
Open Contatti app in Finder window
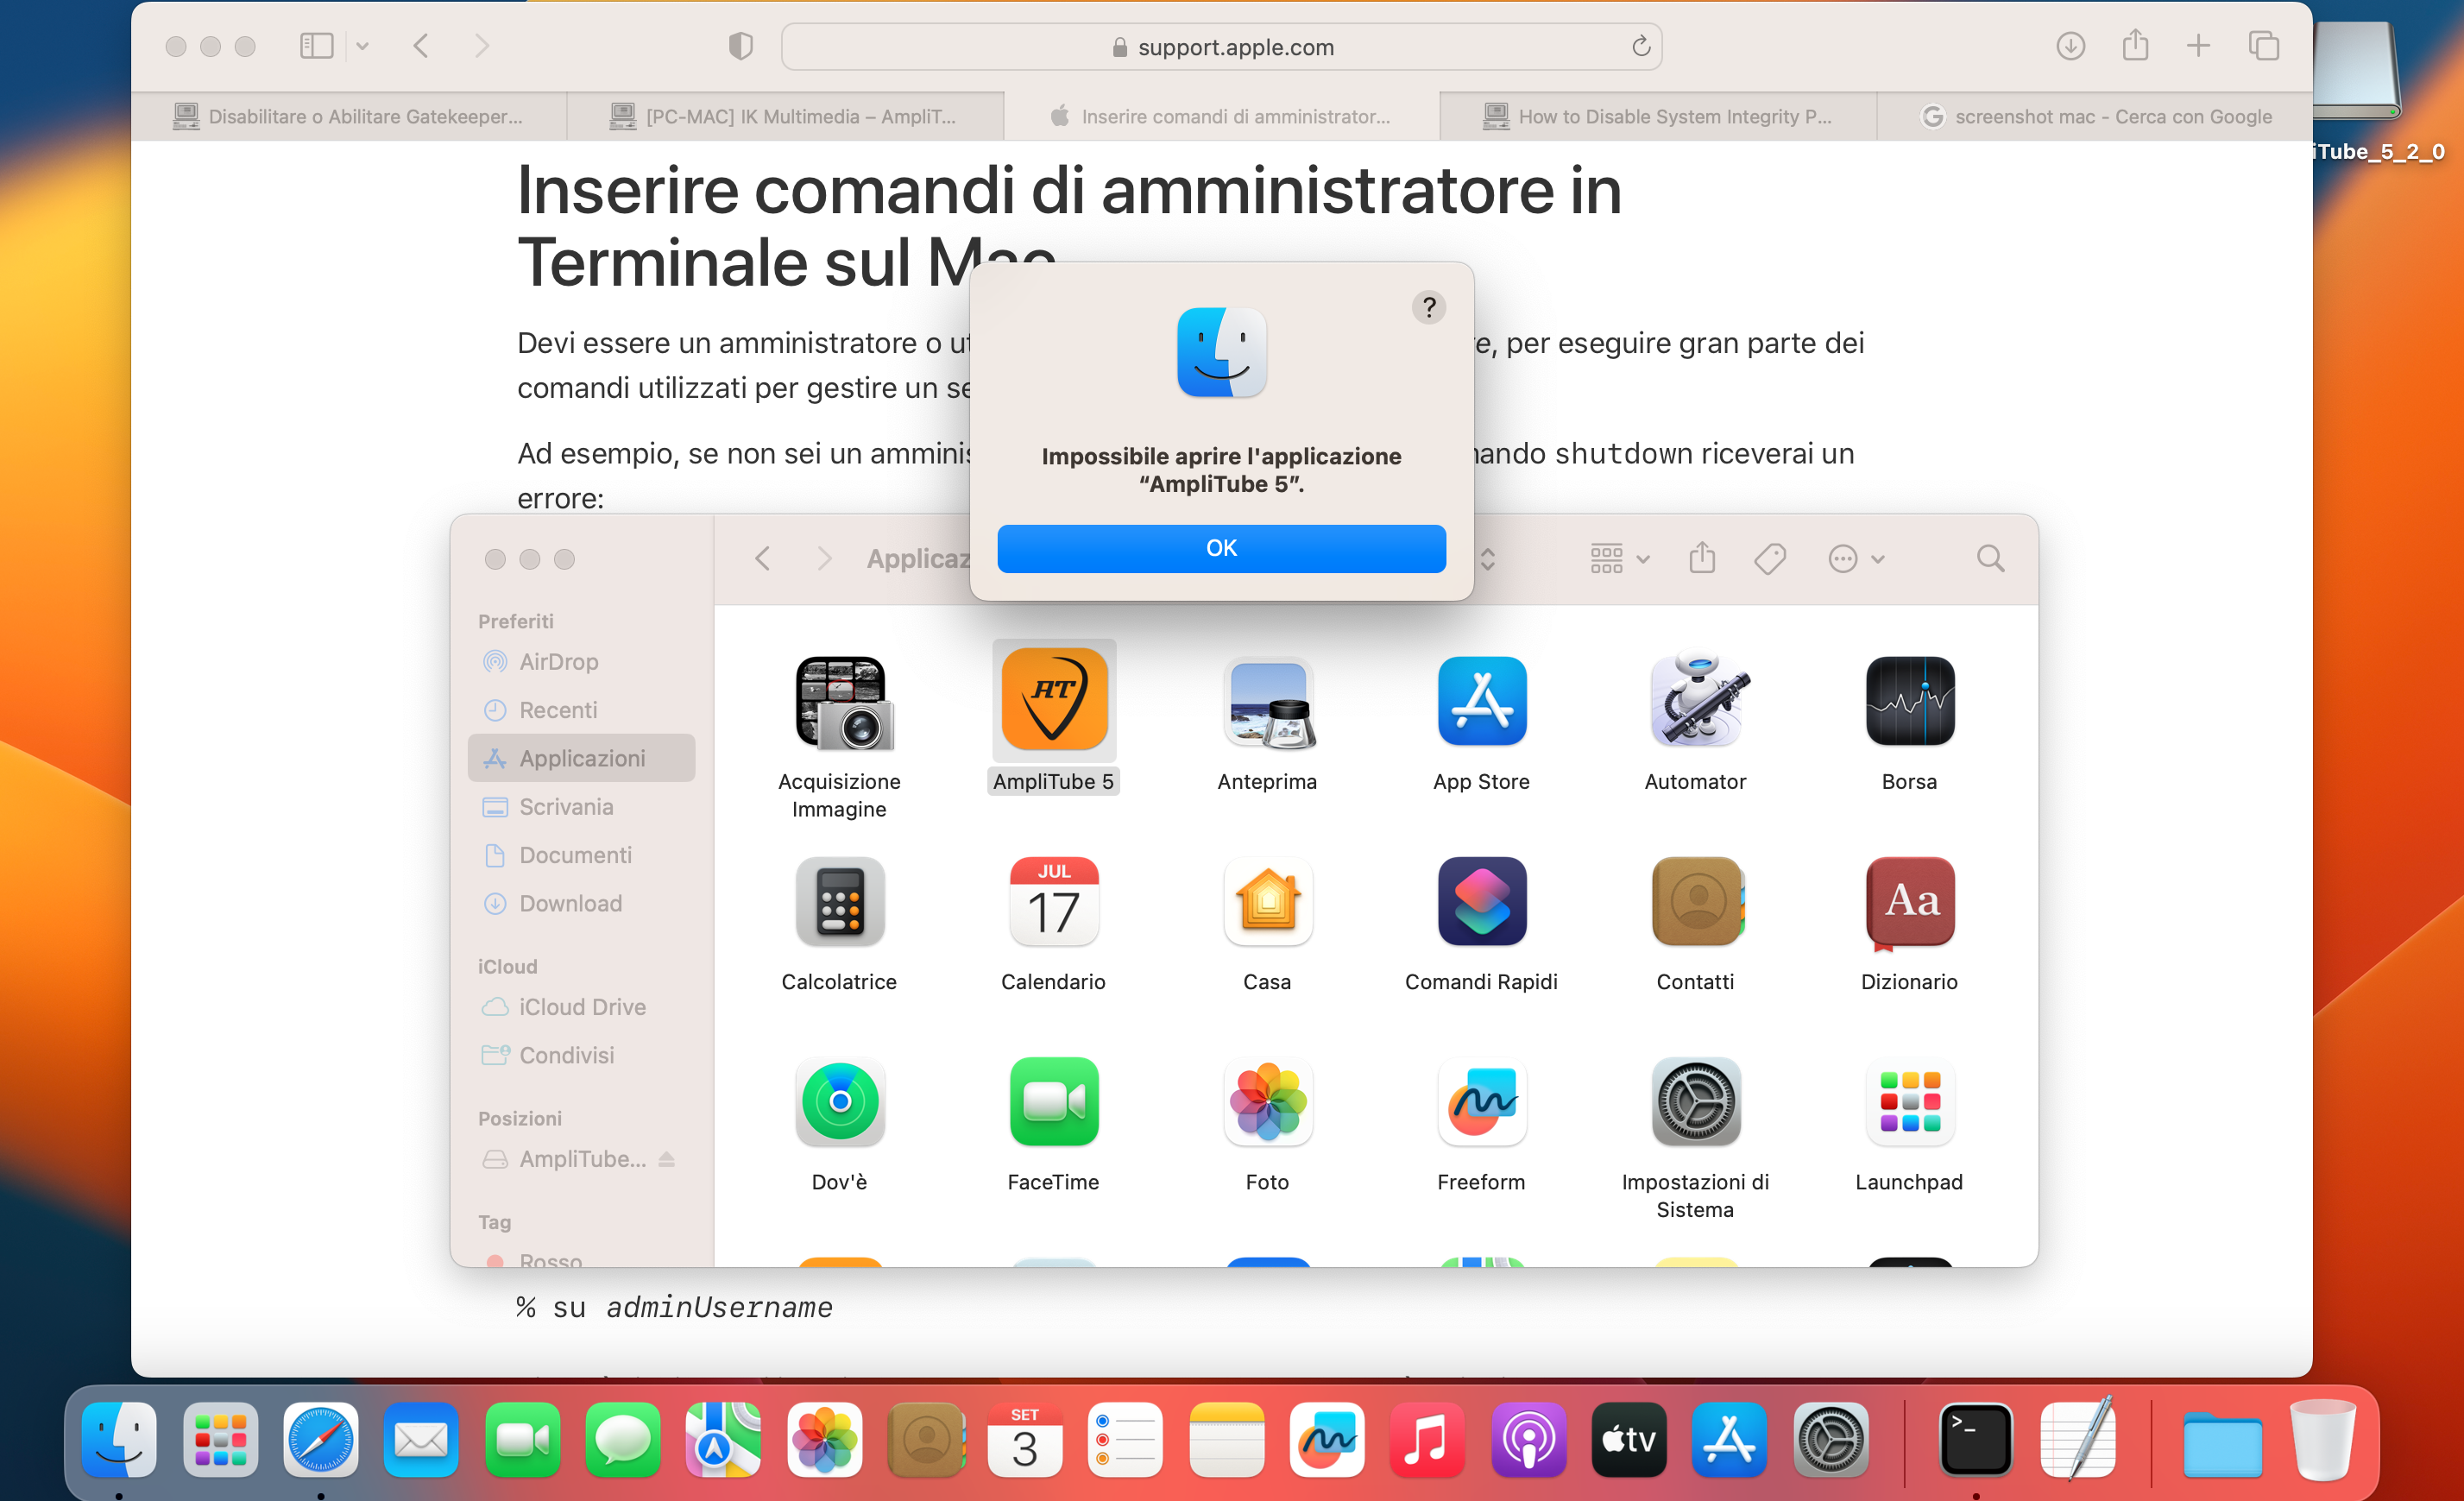tap(1696, 901)
